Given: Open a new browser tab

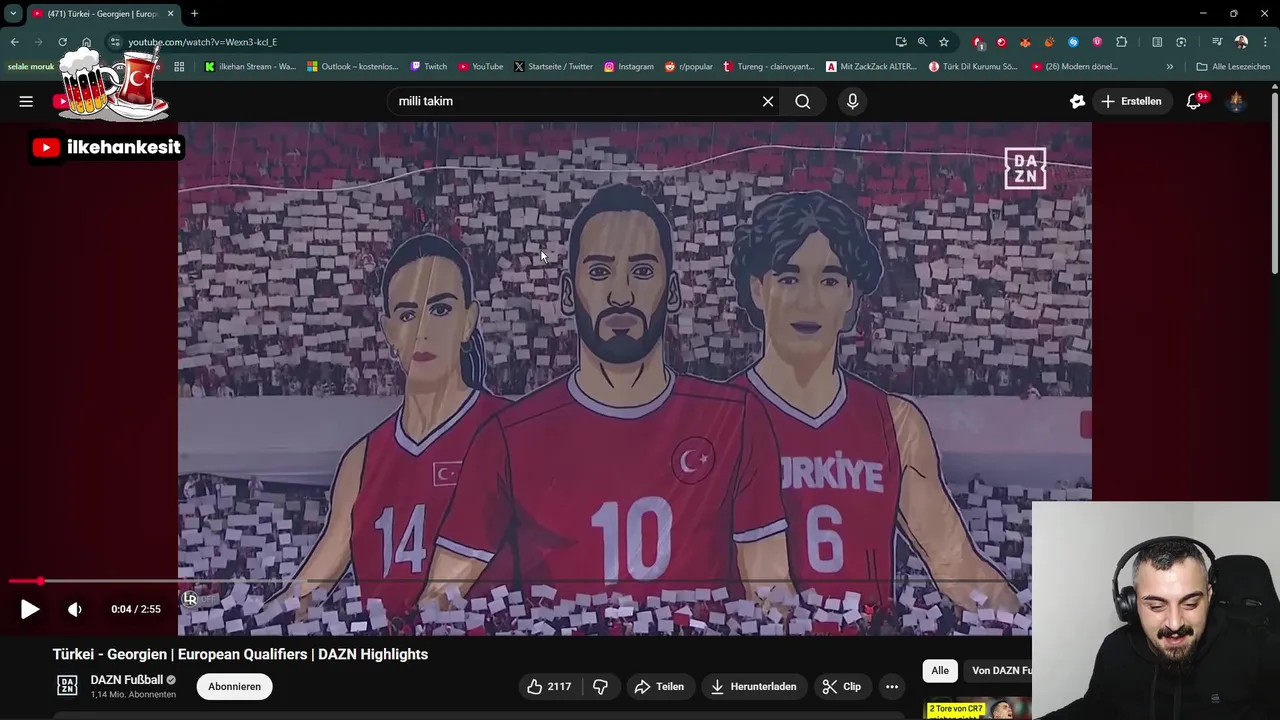Looking at the screenshot, I should click(194, 14).
